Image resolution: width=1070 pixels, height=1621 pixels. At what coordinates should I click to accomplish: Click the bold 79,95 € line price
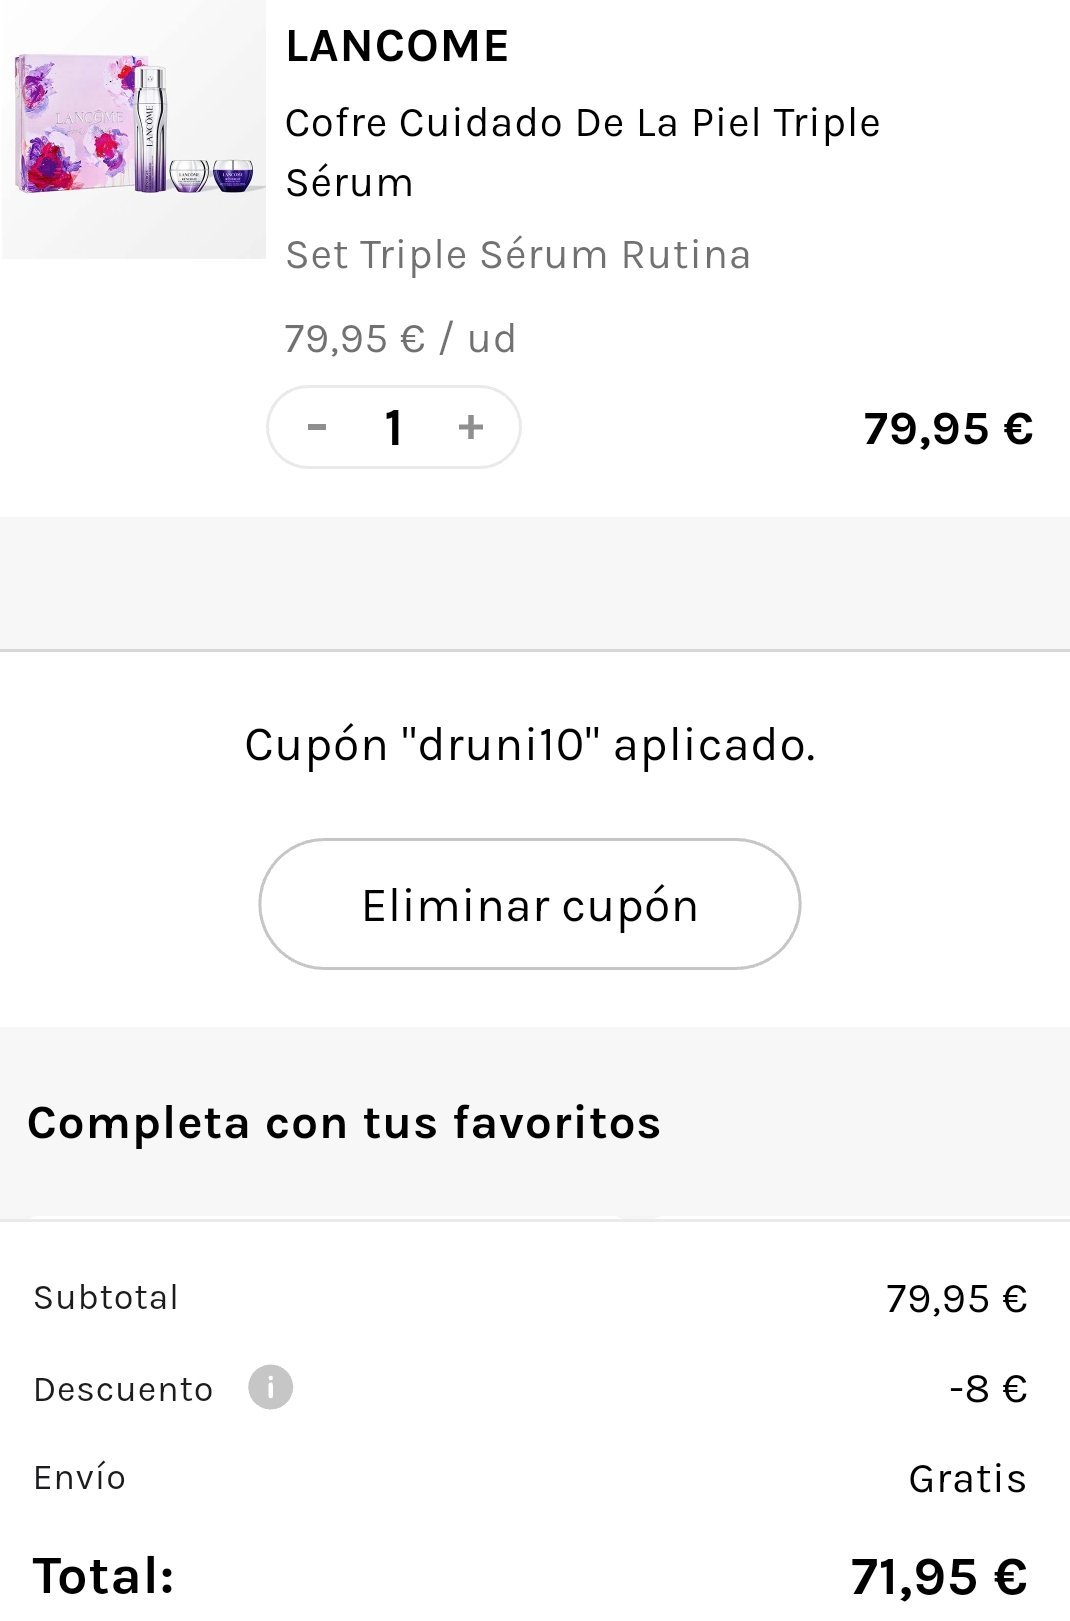point(947,429)
